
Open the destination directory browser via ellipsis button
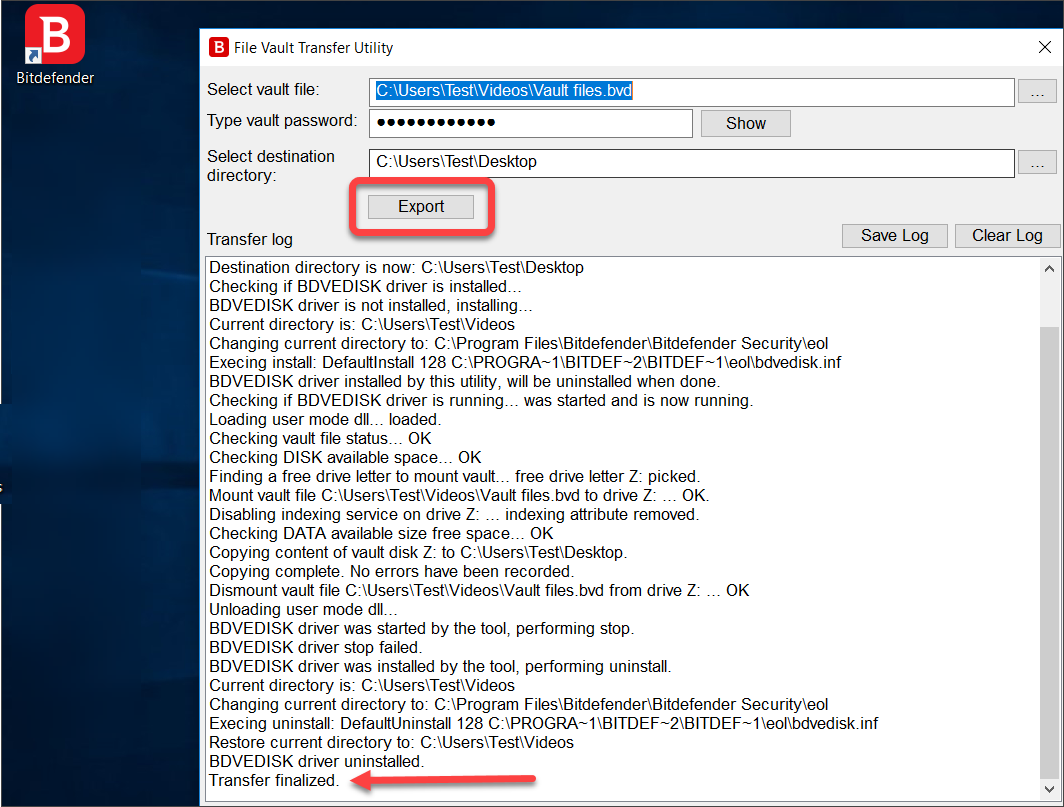[x=1038, y=162]
